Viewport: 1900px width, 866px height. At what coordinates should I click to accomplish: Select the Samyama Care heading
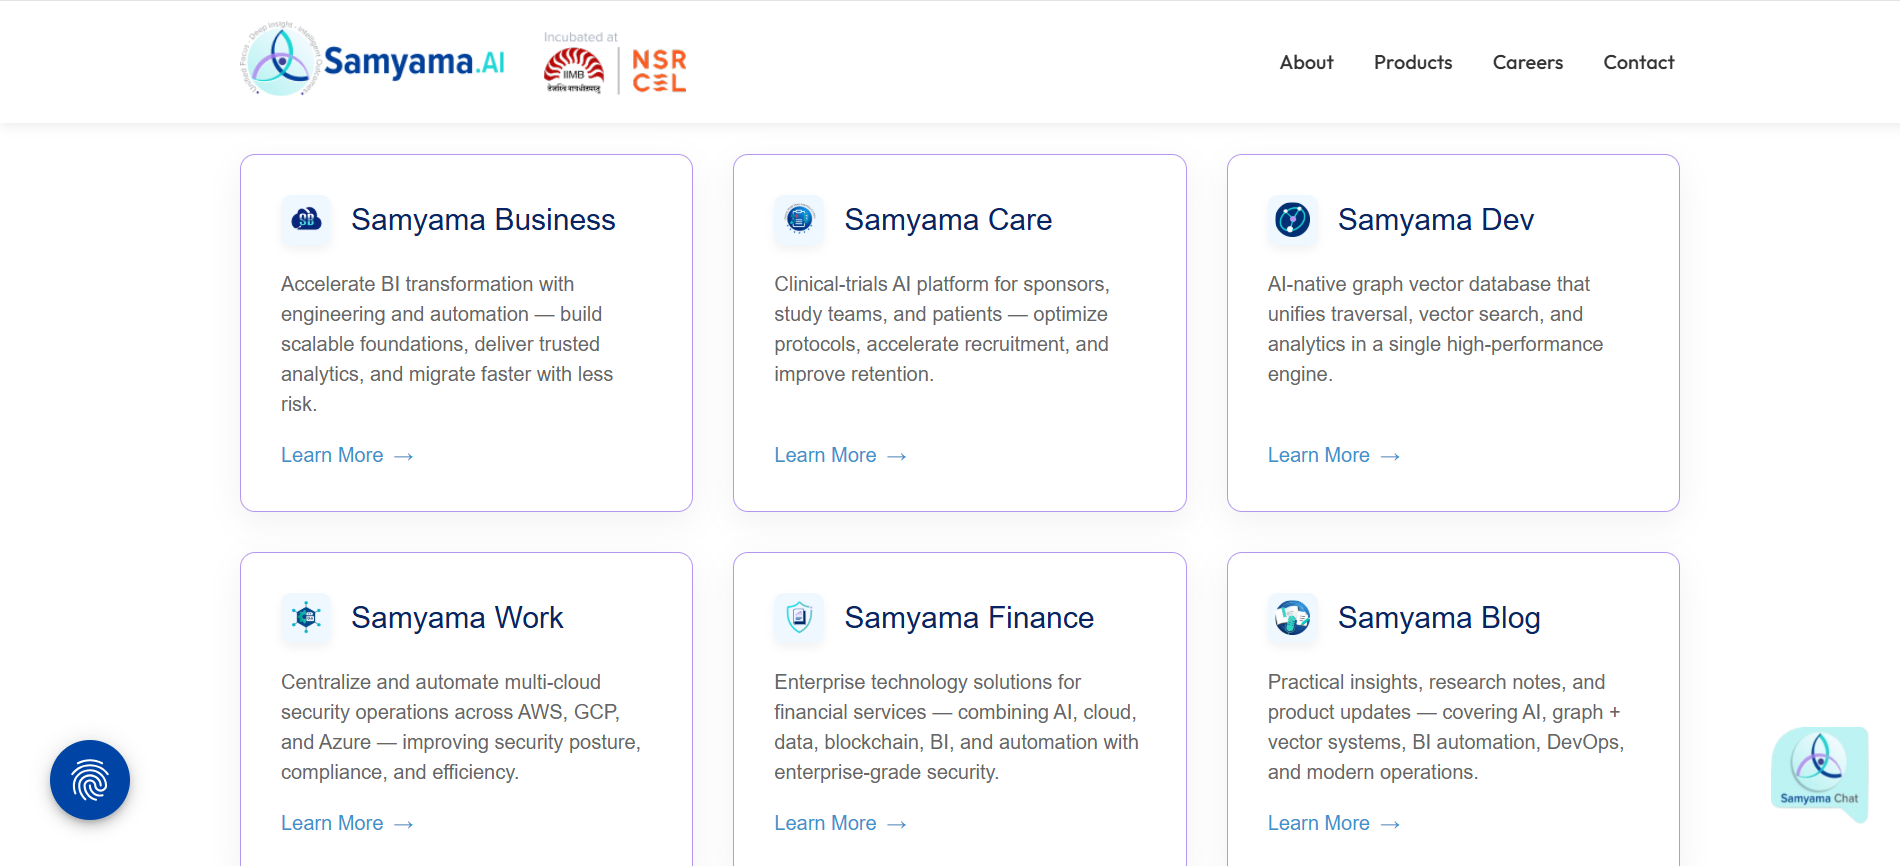[948, 219]
